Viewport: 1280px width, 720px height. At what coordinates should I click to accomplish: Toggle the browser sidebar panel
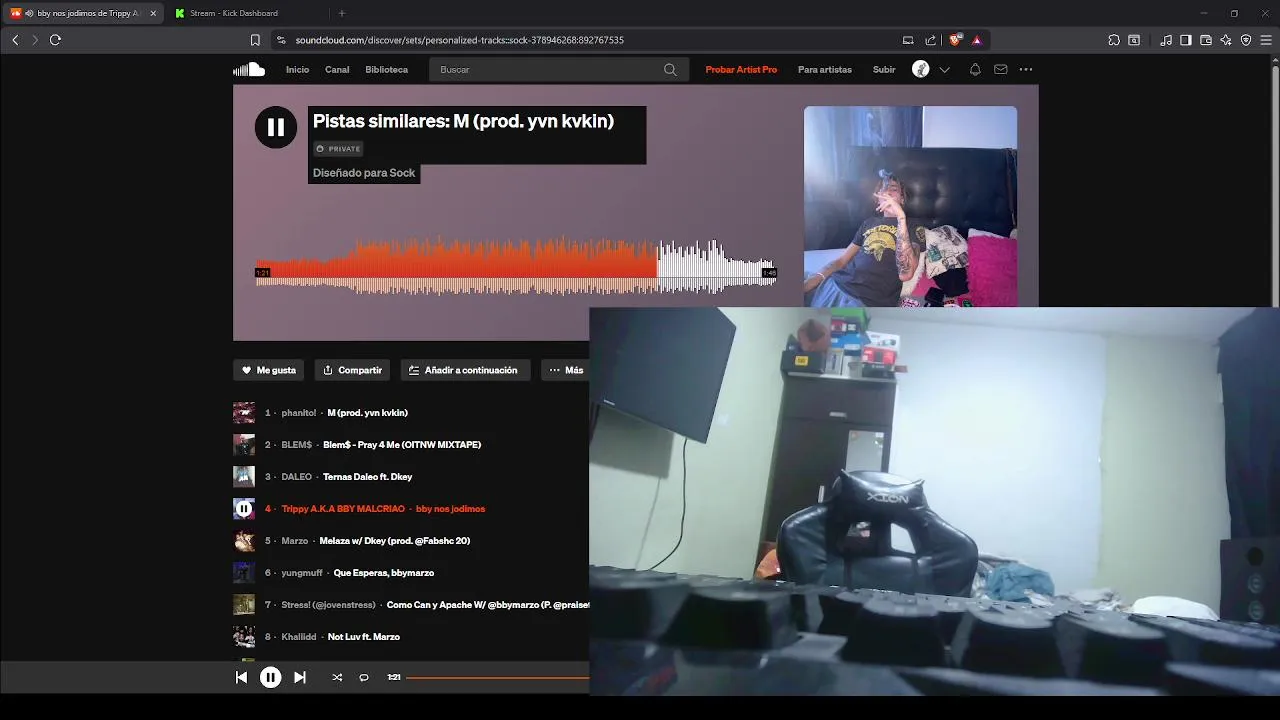[1186, 40]
